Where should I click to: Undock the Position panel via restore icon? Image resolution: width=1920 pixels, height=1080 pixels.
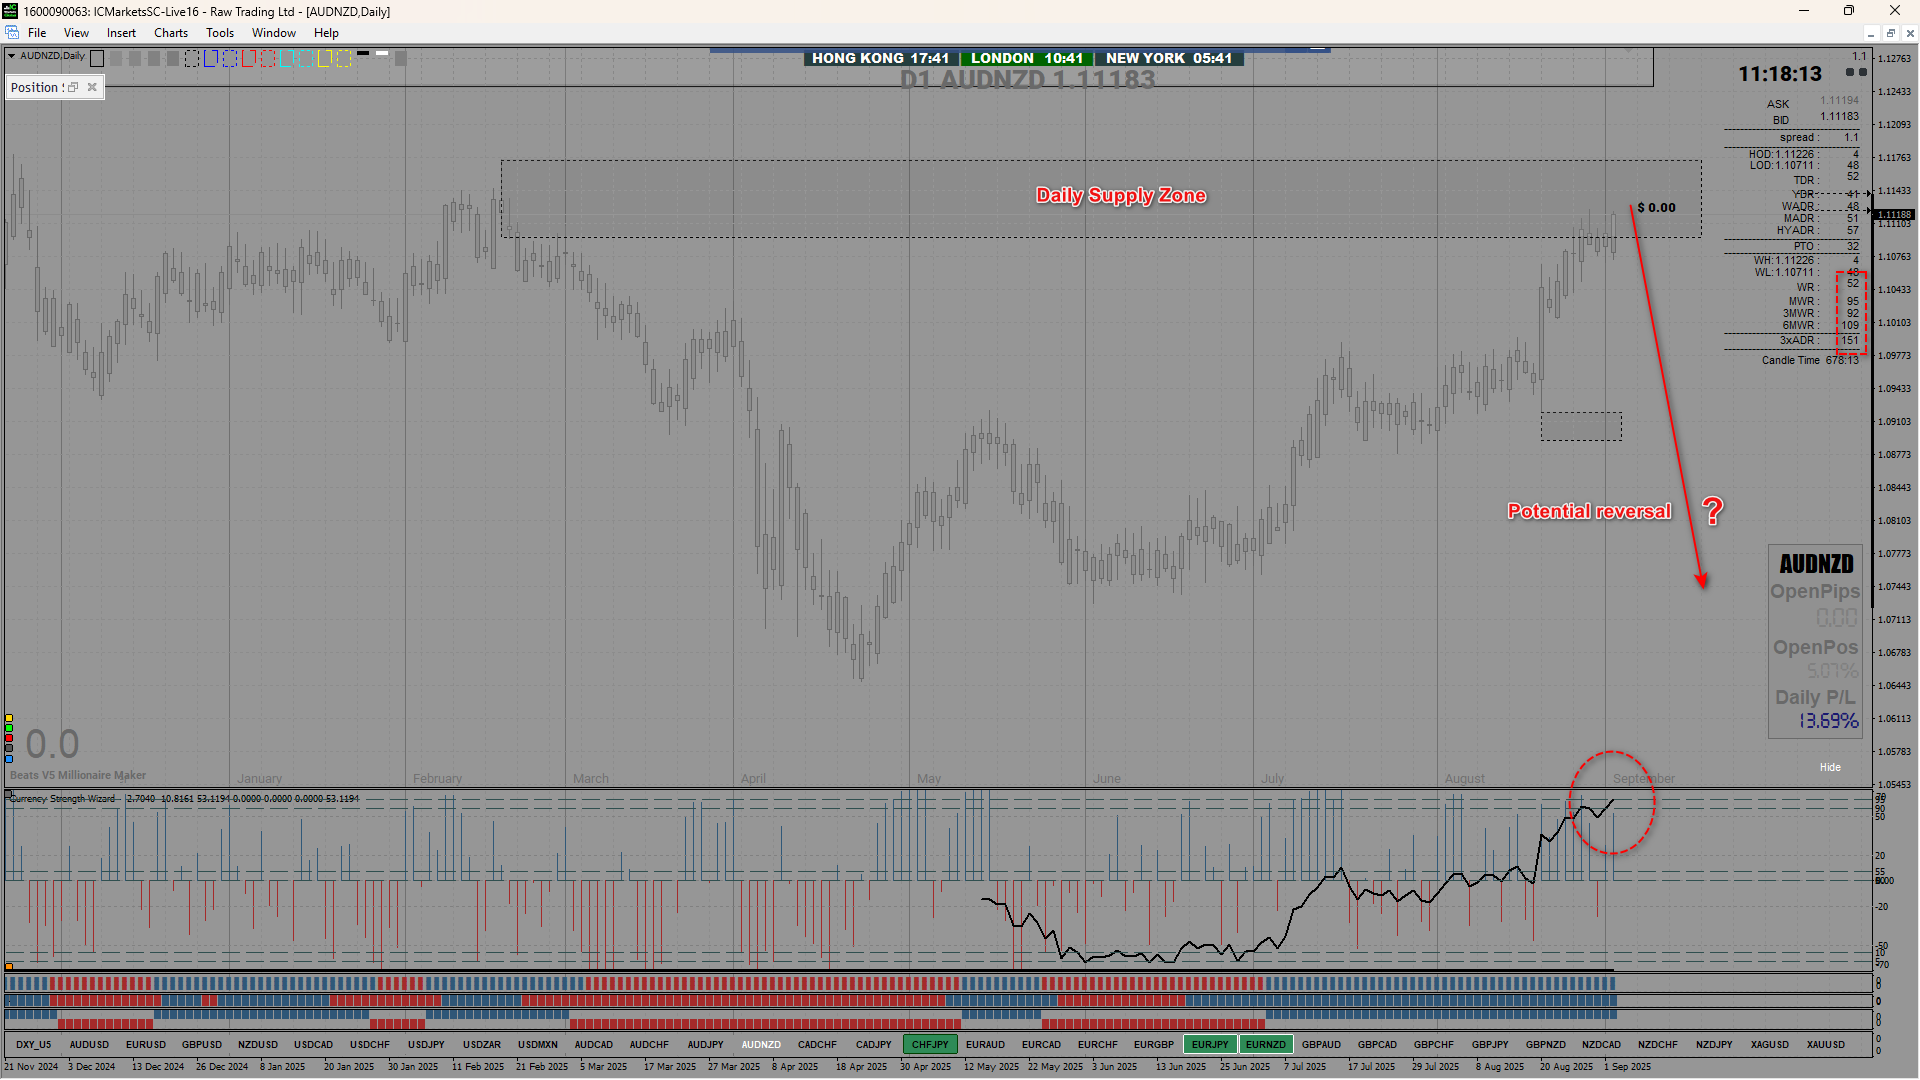(x=73, y=87)
